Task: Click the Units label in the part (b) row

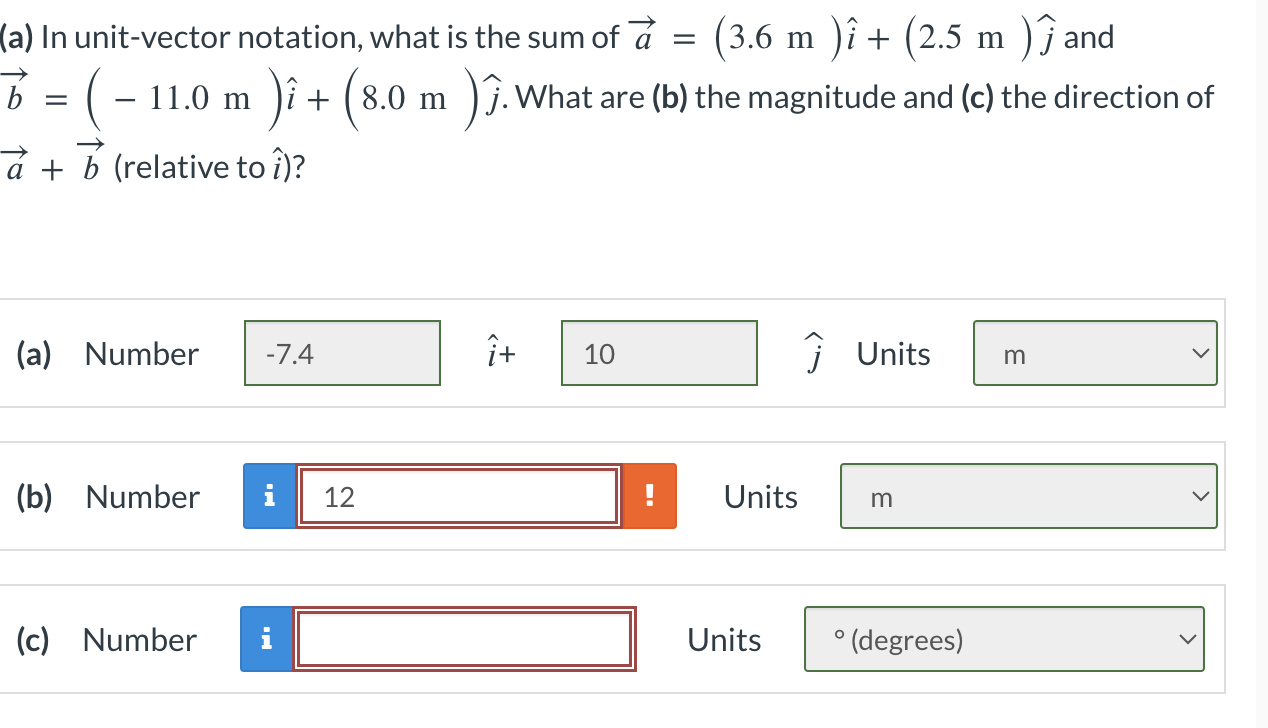Action: (761, 497)
